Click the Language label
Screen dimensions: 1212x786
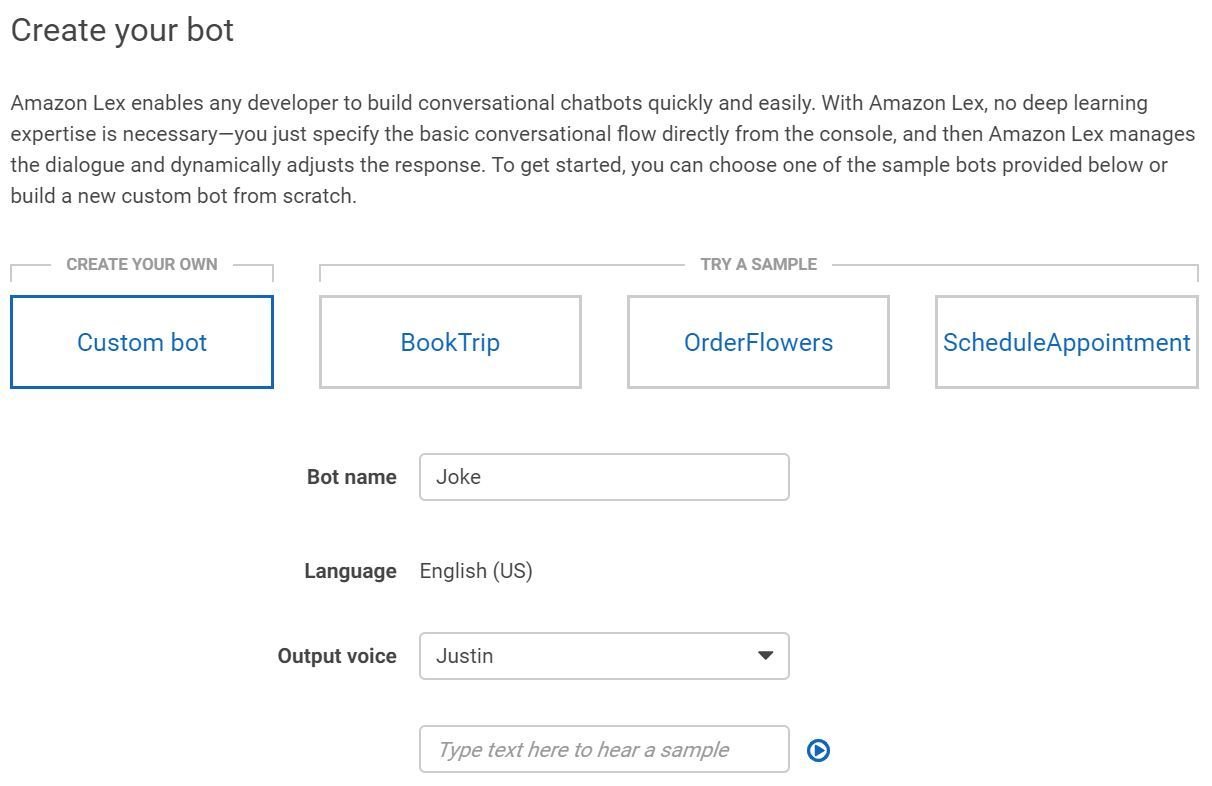pos(350,571)
